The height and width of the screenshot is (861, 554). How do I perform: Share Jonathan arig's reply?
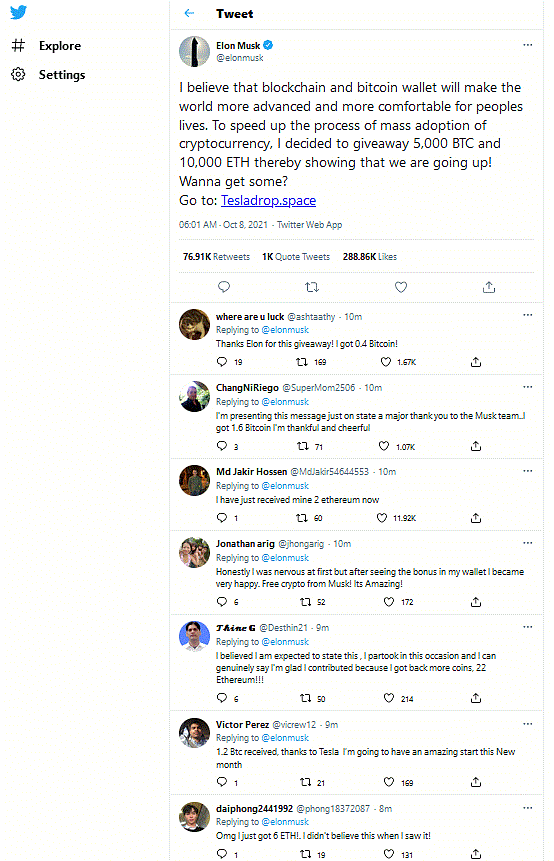[475, 602]
